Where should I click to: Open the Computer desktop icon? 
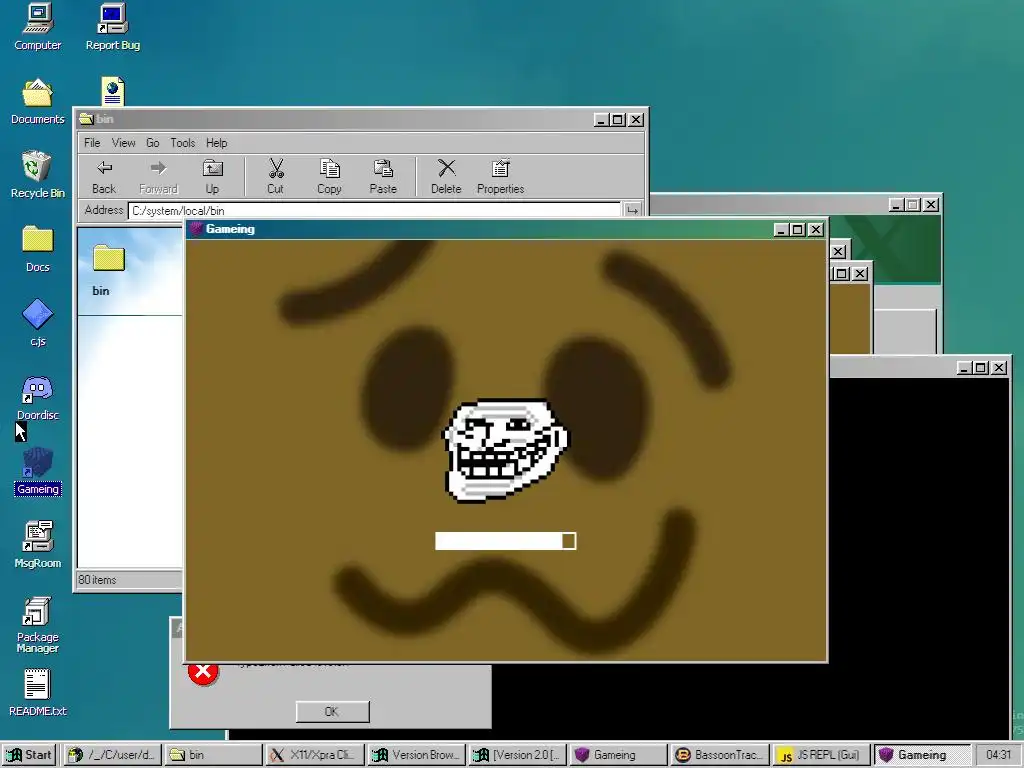[37, 26]
